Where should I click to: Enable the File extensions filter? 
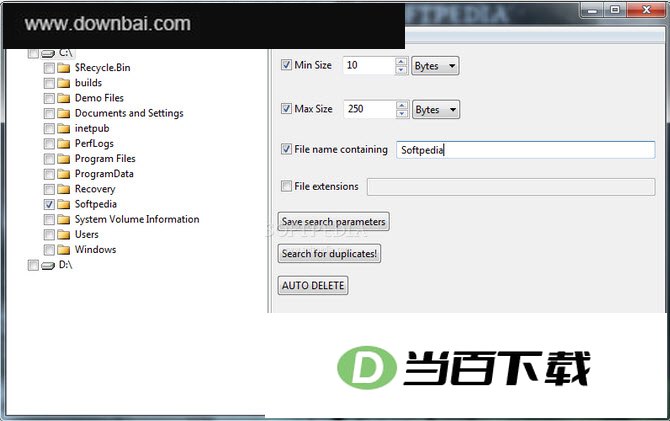click(x=286, y=186)
